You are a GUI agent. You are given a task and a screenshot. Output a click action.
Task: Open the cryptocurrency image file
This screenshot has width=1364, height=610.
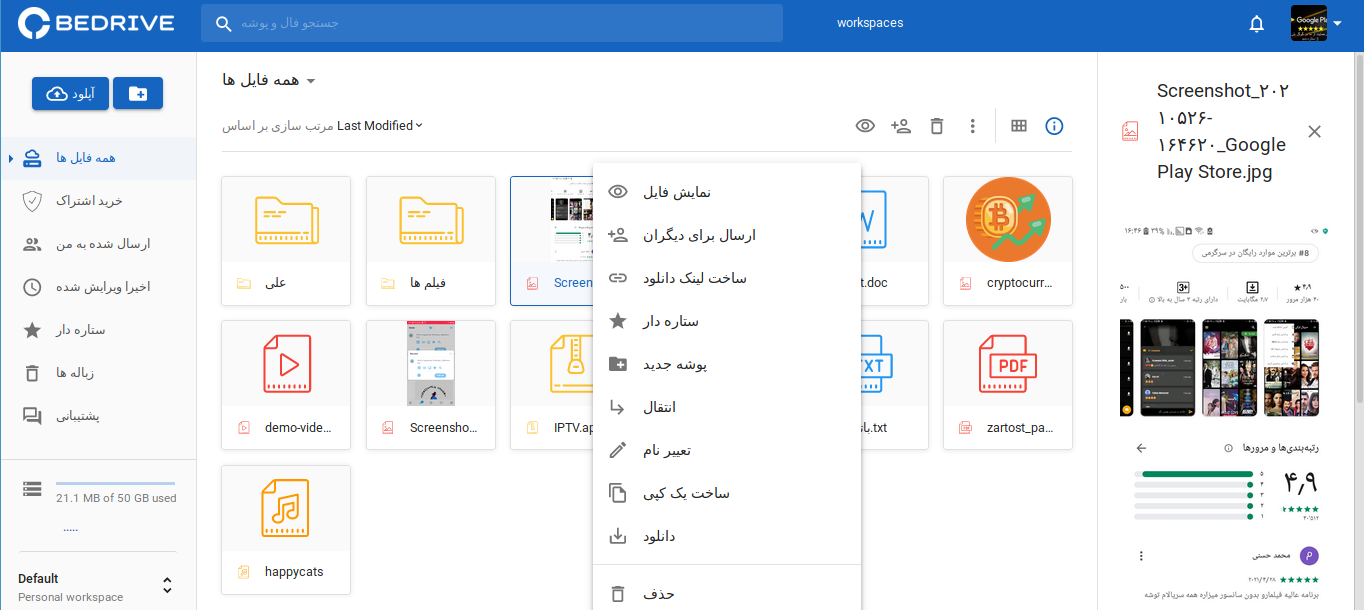pyautogui.click(x=1007, y=241)
